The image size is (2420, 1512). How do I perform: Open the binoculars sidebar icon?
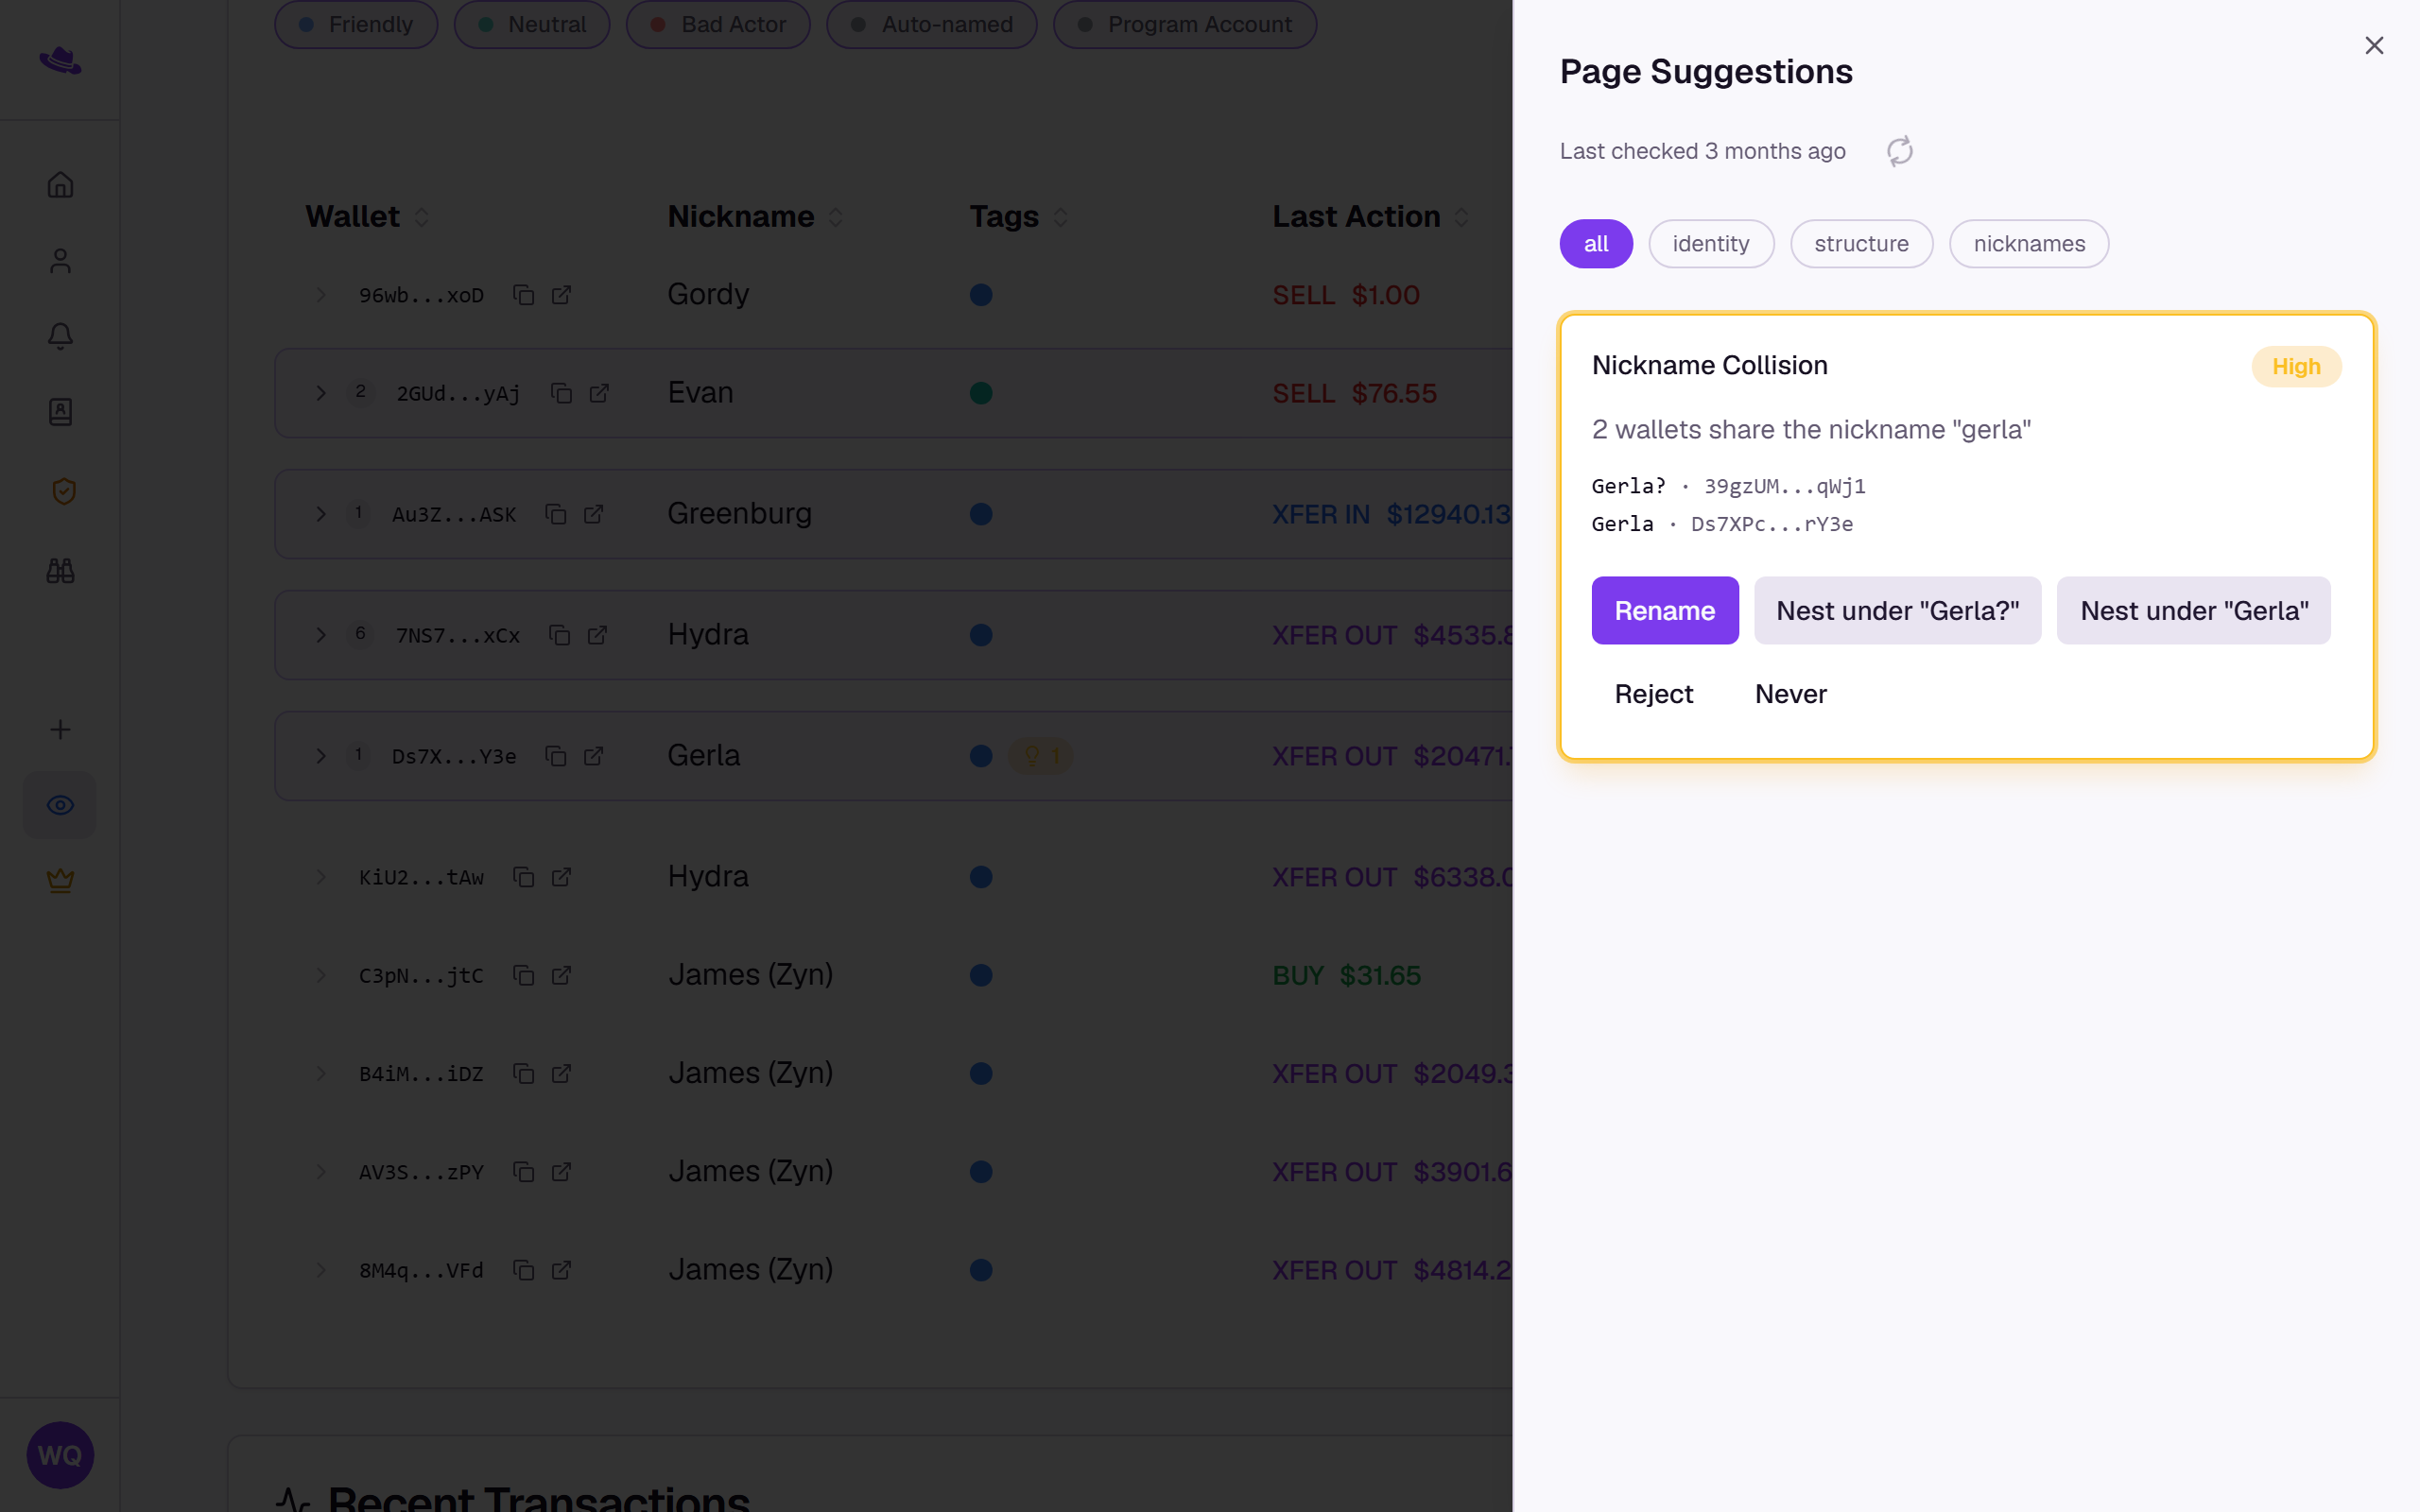coord(60,570)
